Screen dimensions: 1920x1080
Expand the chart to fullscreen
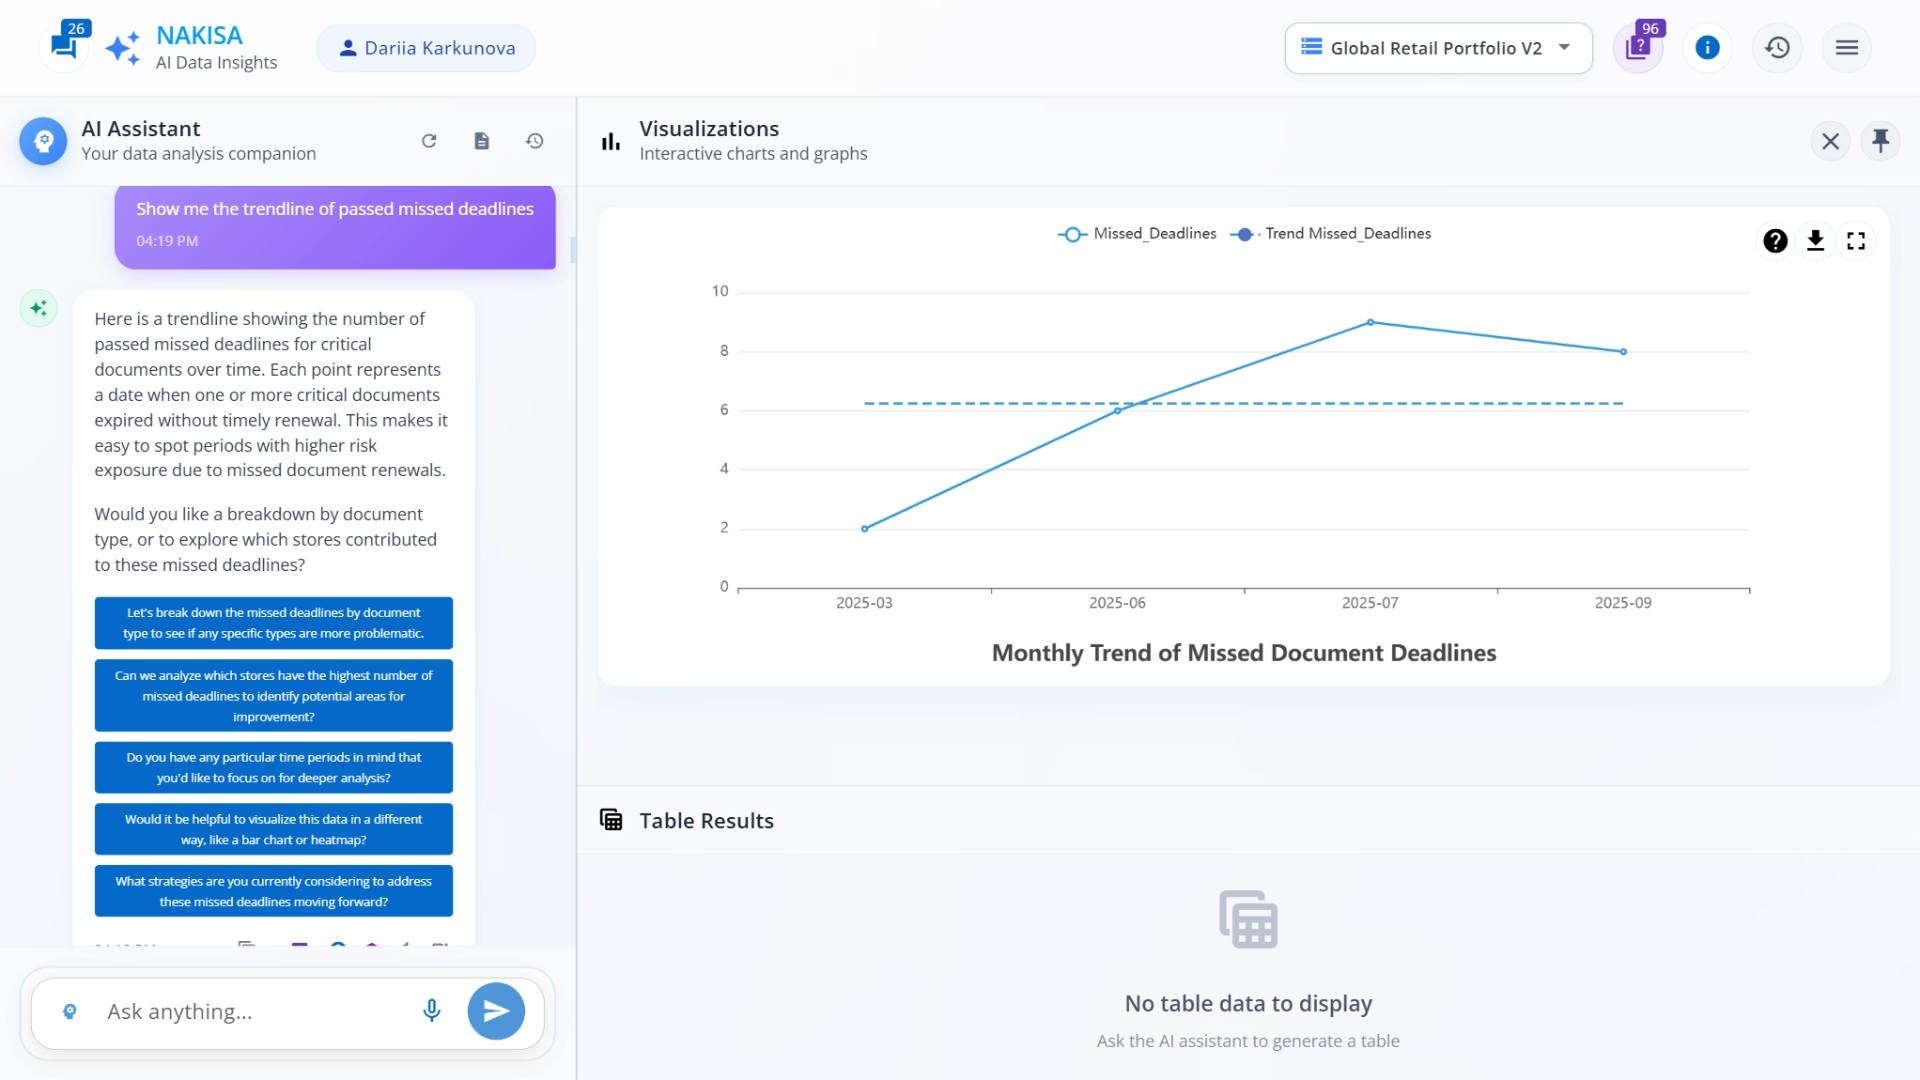pyautogui.click(x=1856, y=241)
